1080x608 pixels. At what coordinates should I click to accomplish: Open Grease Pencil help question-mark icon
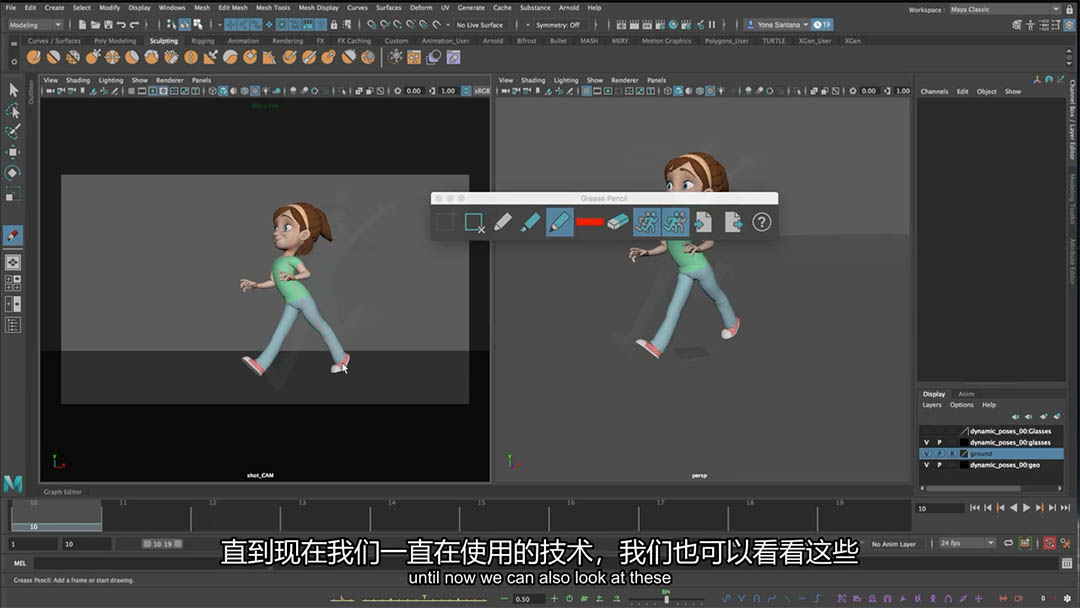pos(761,222)
